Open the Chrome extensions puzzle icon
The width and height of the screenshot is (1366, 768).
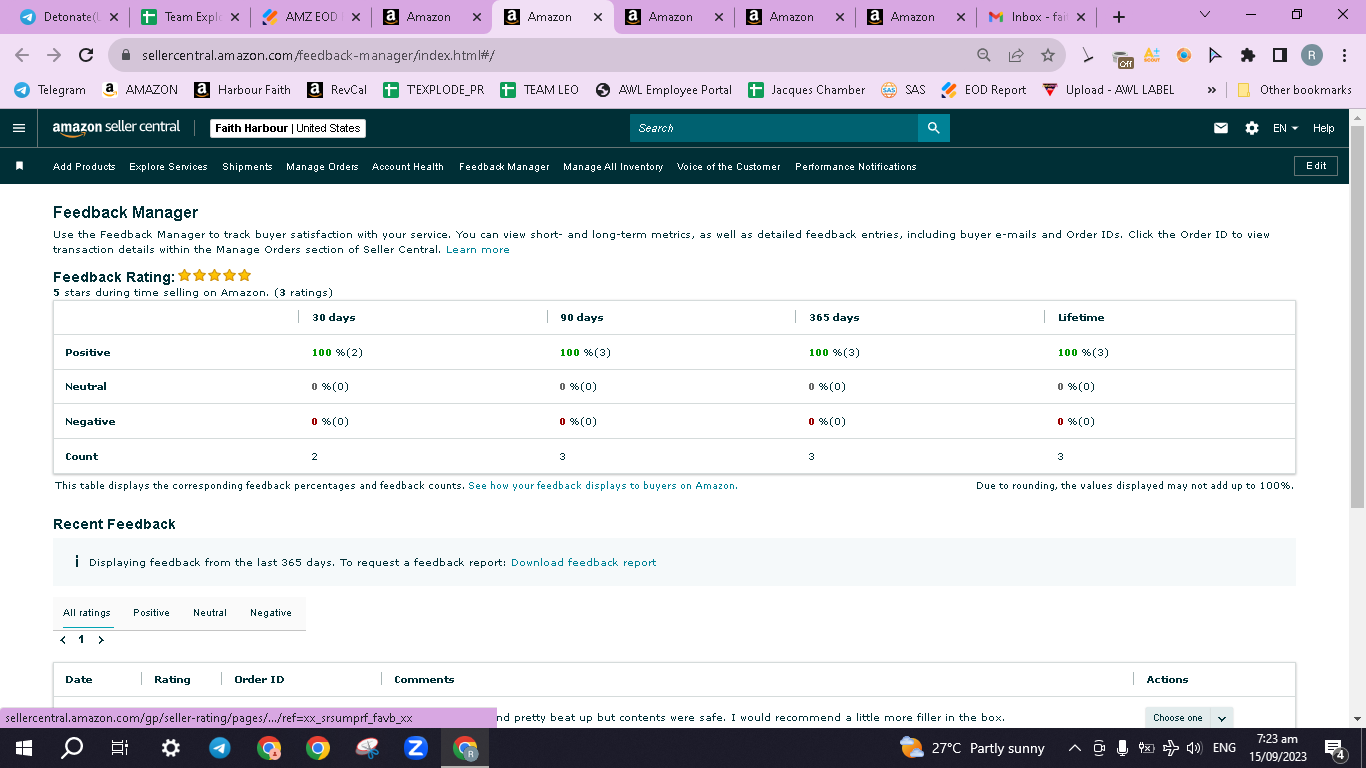(1248, 55)
